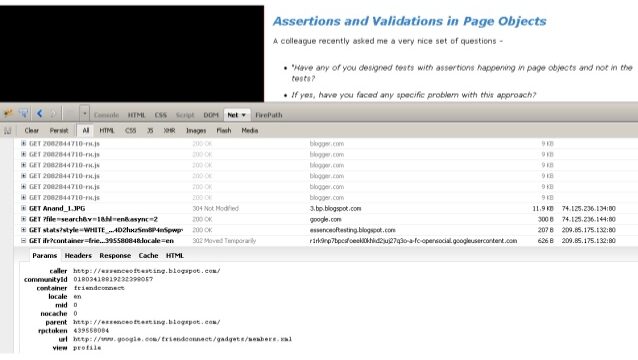Expand the GET Anand_1.JPG request
This screenshot has width=638, height=360.
(x=24, y=208)
